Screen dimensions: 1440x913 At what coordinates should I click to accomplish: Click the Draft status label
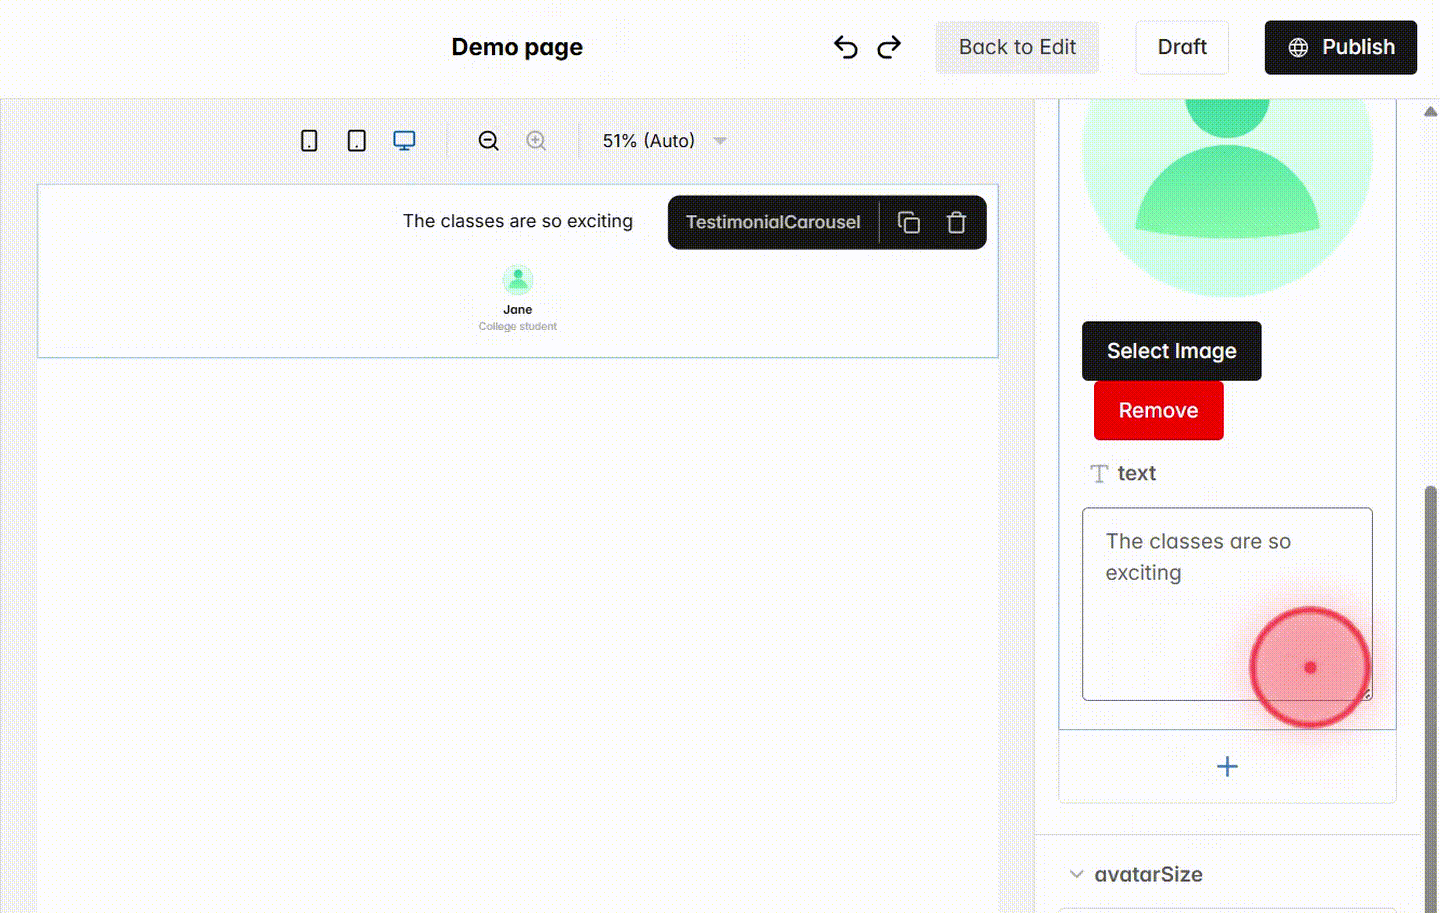click(x=1181, y=46)
